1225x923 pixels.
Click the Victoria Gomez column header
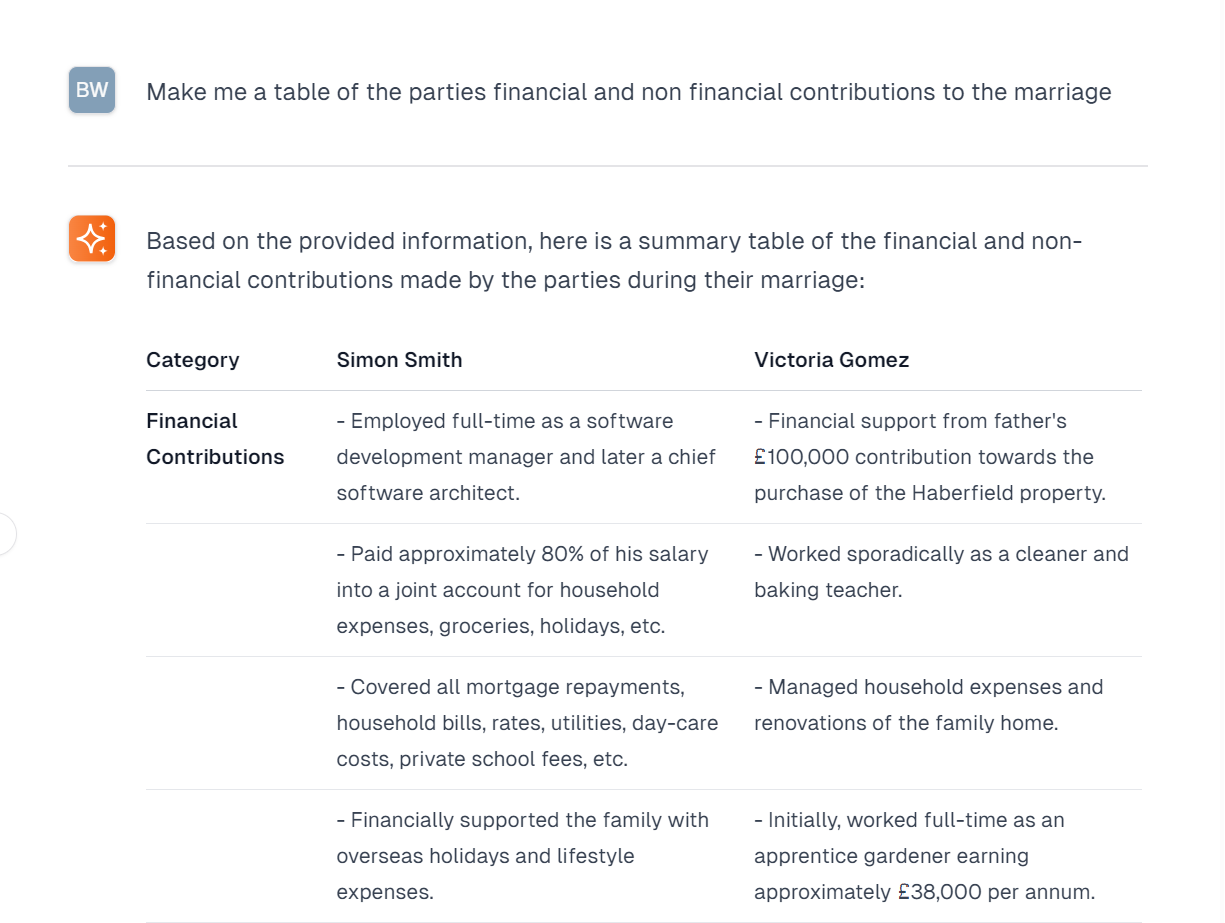tap(831, 360)
